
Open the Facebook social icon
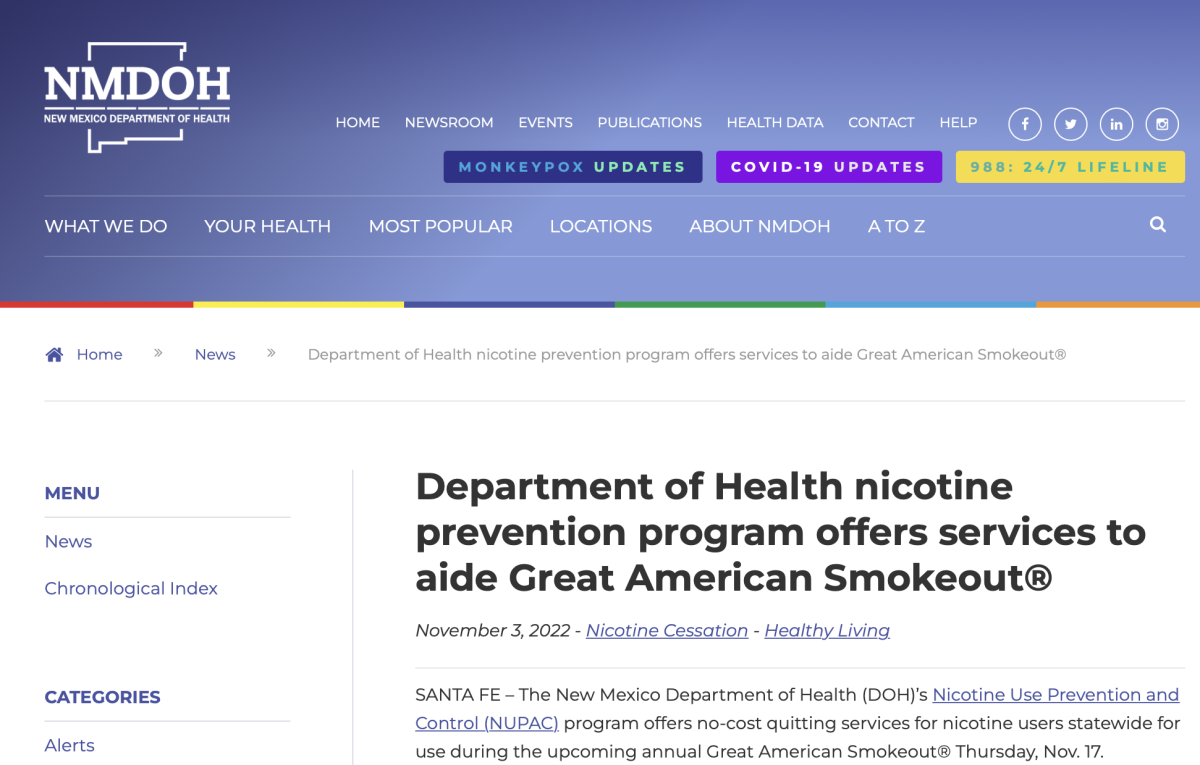coord(1024,124)
